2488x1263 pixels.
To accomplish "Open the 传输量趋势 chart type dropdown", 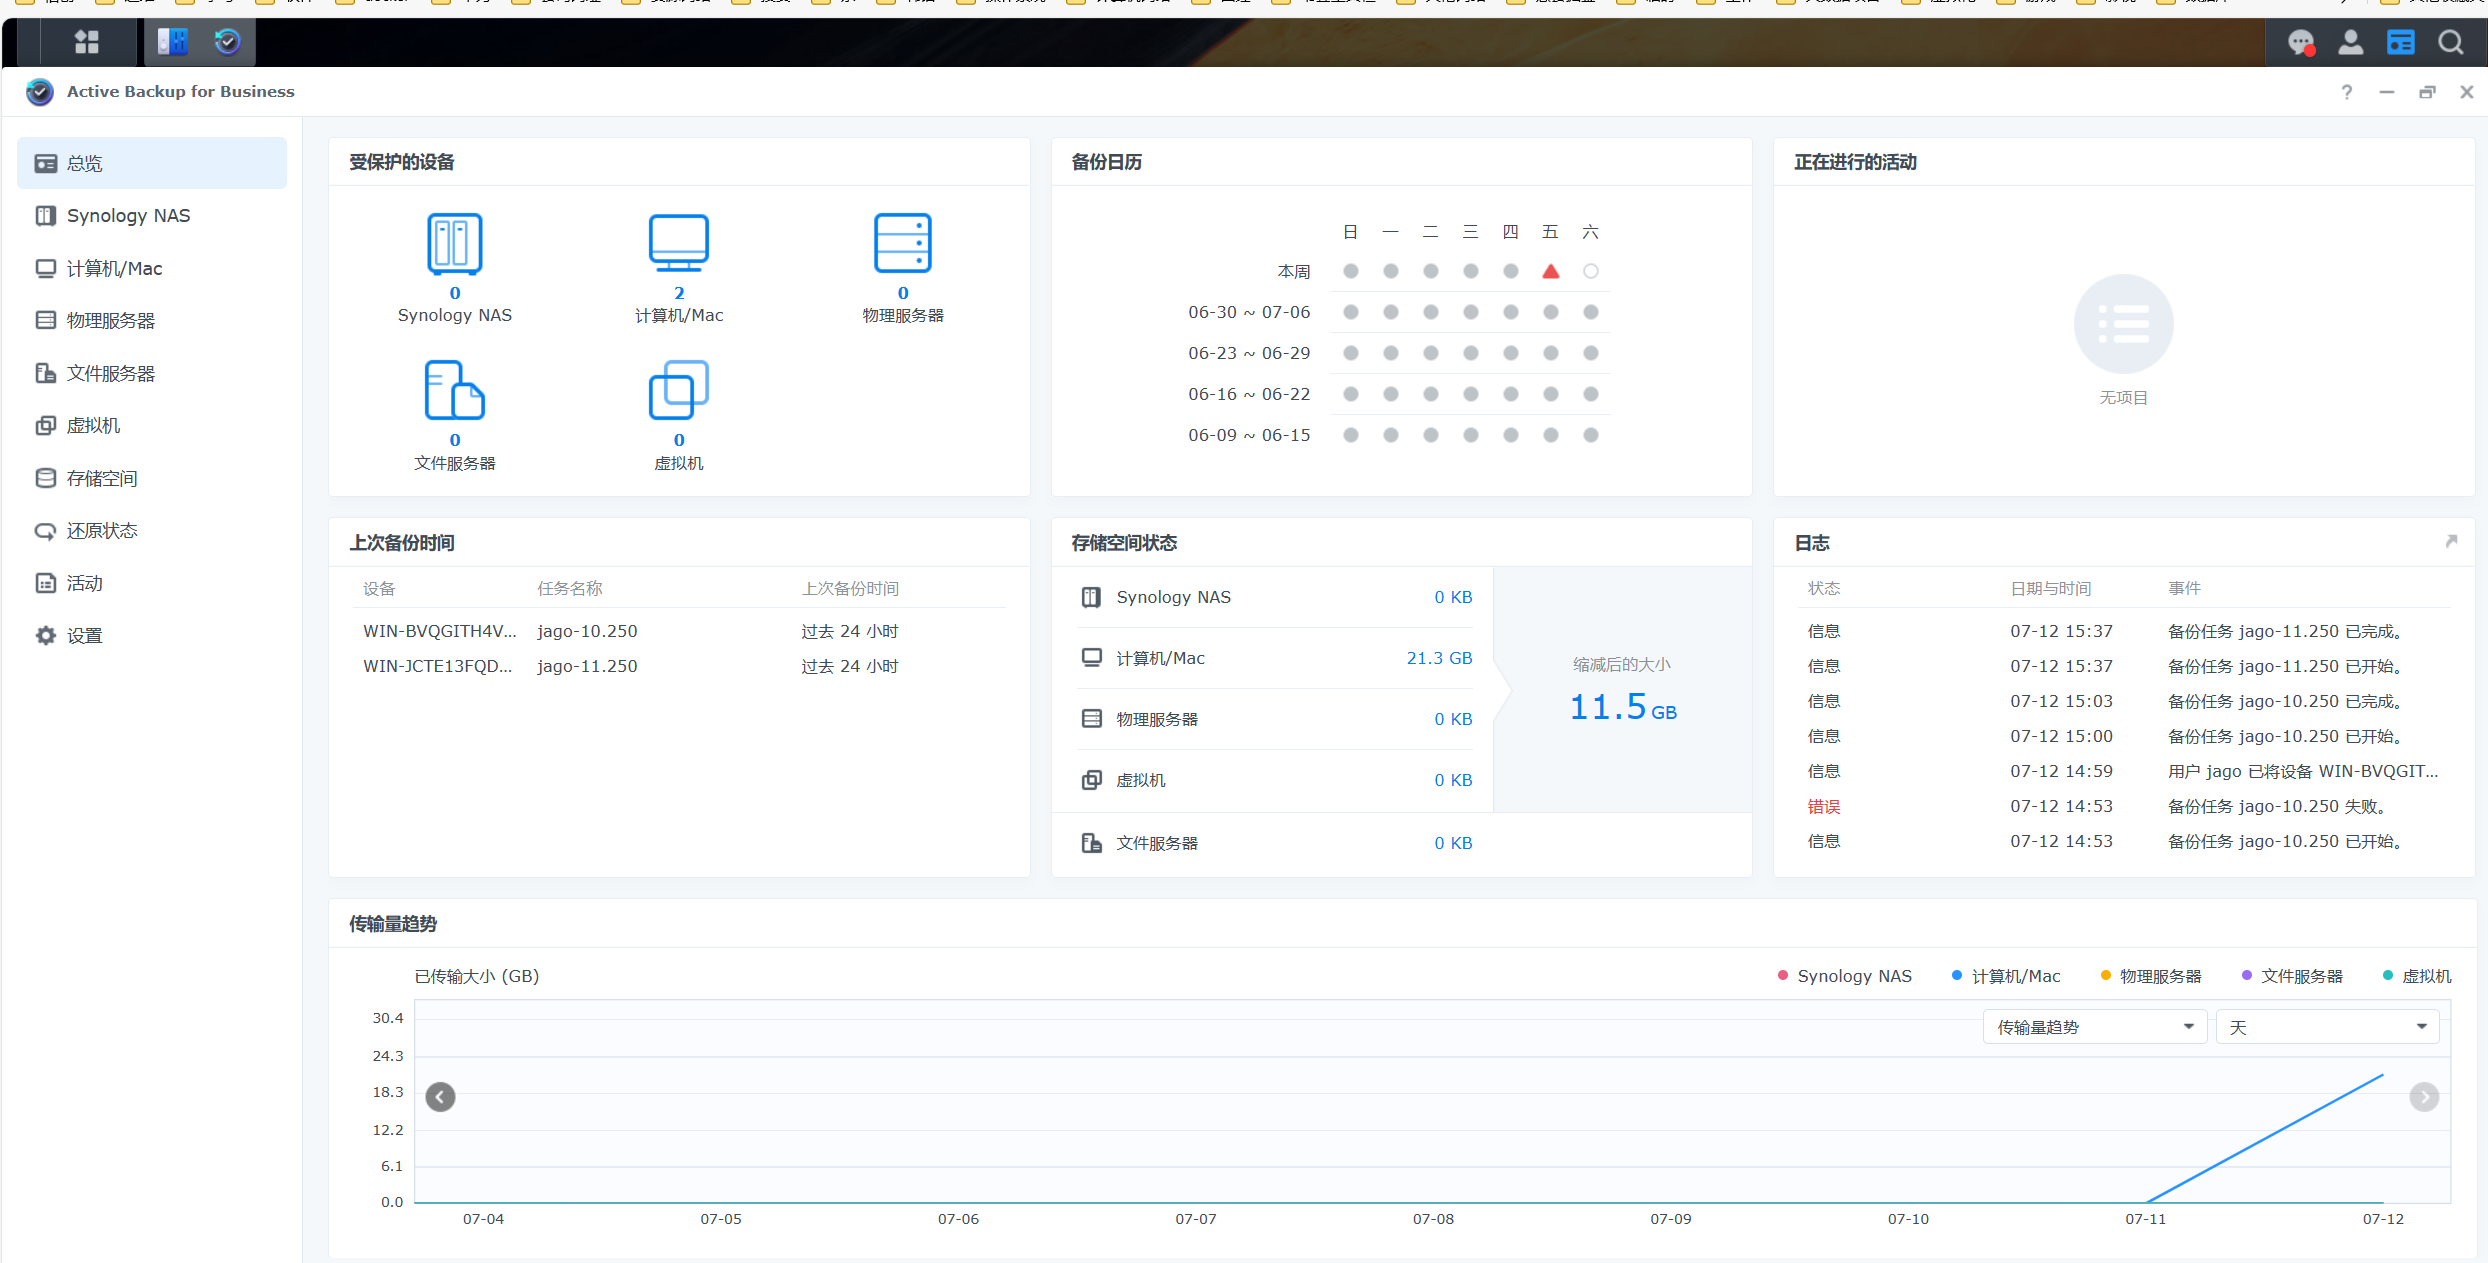I will click(x=2095, y=1027).
